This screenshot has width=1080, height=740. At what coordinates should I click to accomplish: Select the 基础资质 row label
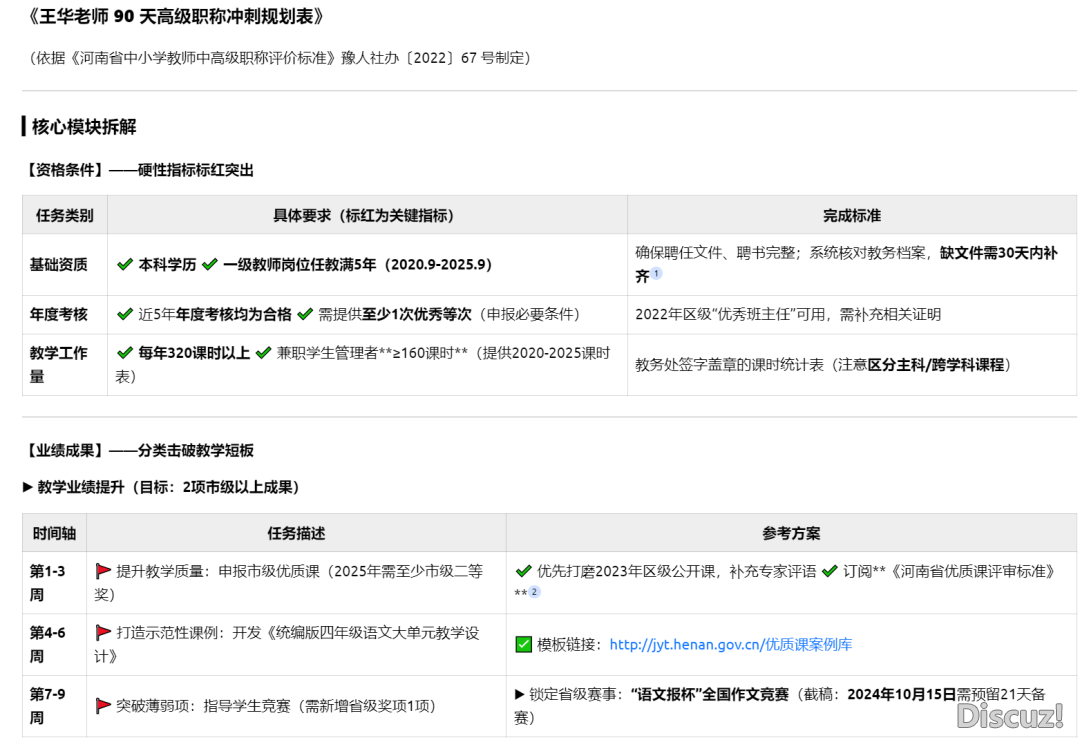(x=59, y=265)
